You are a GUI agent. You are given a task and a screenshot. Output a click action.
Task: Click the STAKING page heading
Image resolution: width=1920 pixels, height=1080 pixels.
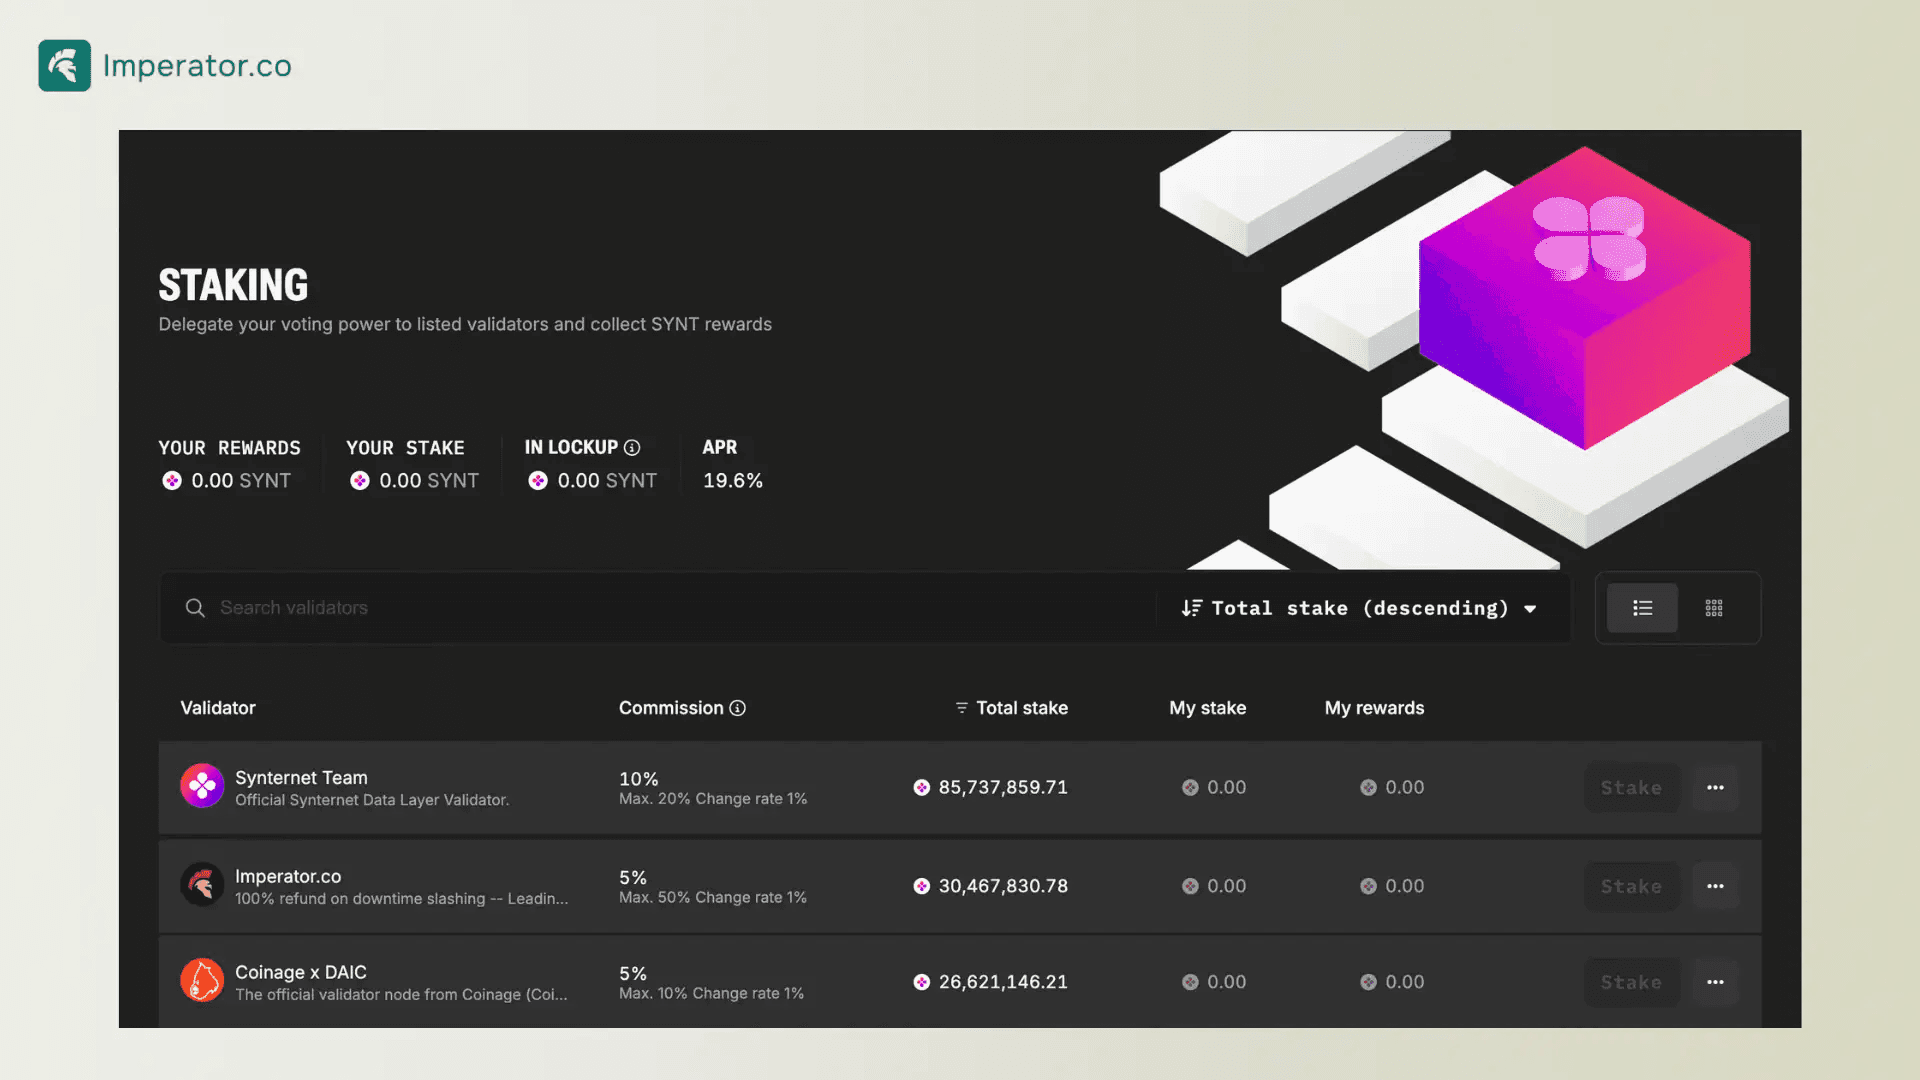click(x=233, y=285)
